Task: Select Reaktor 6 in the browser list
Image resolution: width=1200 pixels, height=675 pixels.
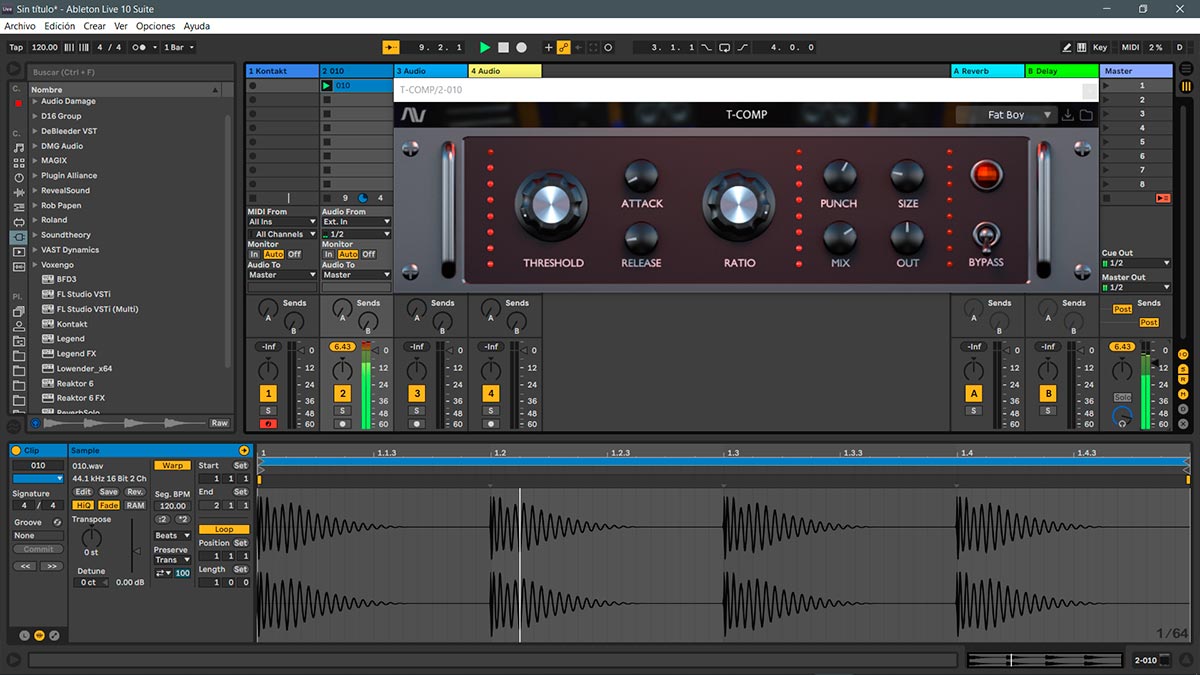Action: [x=75, y=383]
